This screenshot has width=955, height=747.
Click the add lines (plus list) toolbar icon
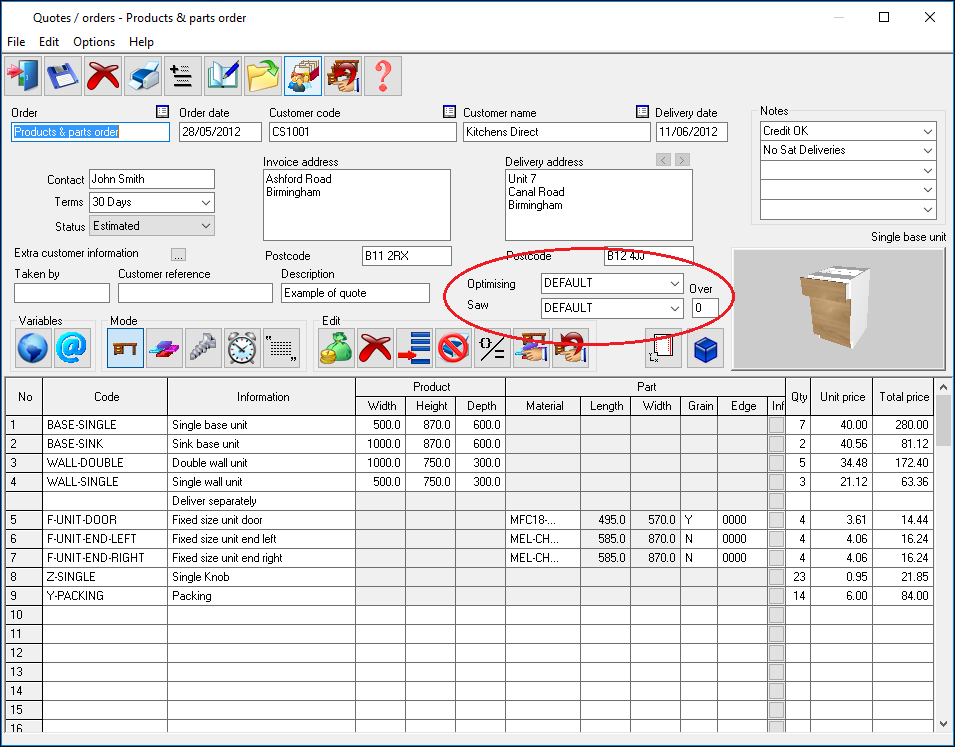(x=183, y=76)
